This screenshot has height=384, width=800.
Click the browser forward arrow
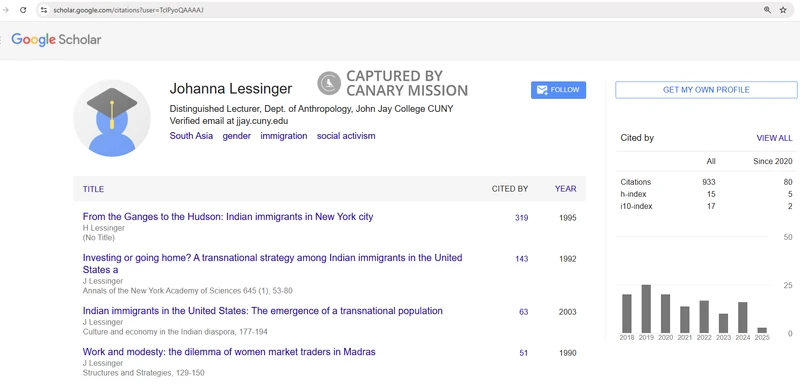[6, 10]
